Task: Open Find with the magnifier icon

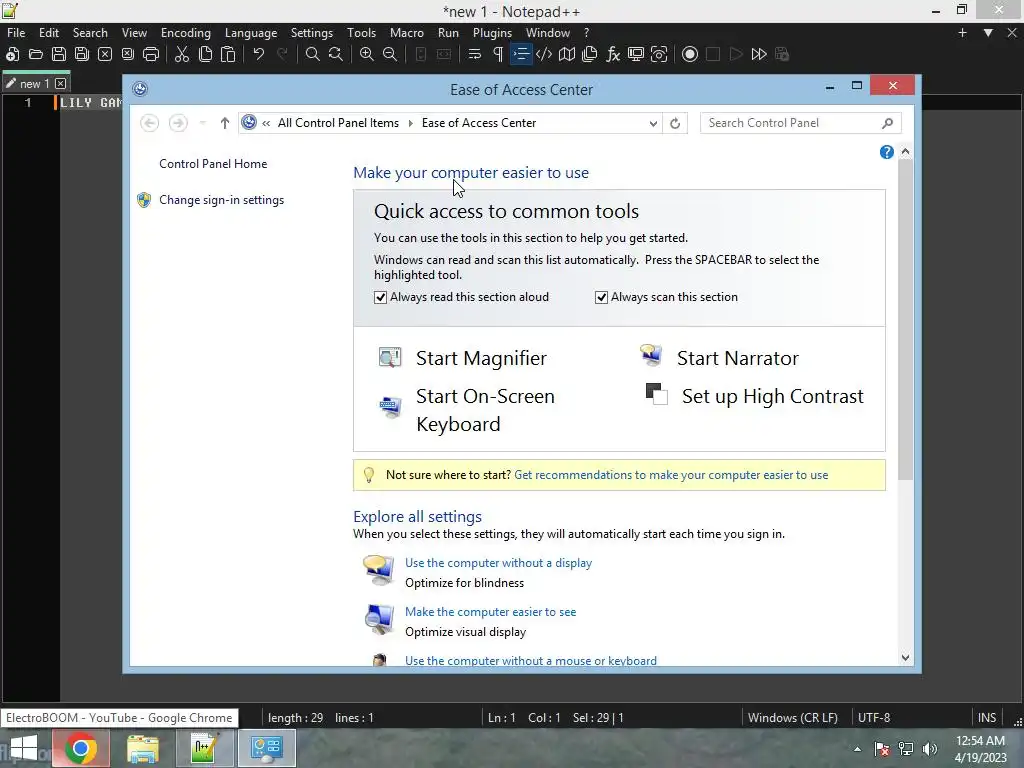Action: (x=313, y=54)
